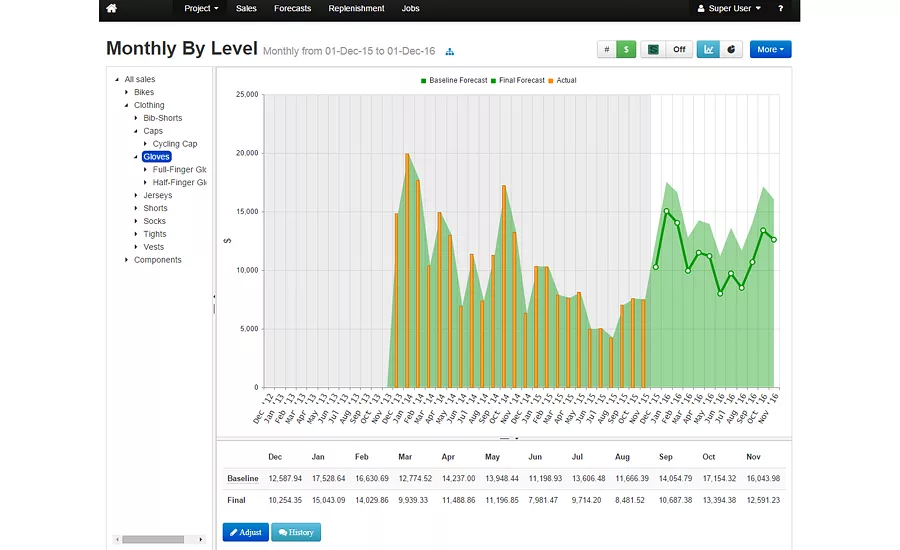This screenshot has width=900, height=550.
Task: Go to the Home icon
Action: pyautogui.click(x=111, y=9)
